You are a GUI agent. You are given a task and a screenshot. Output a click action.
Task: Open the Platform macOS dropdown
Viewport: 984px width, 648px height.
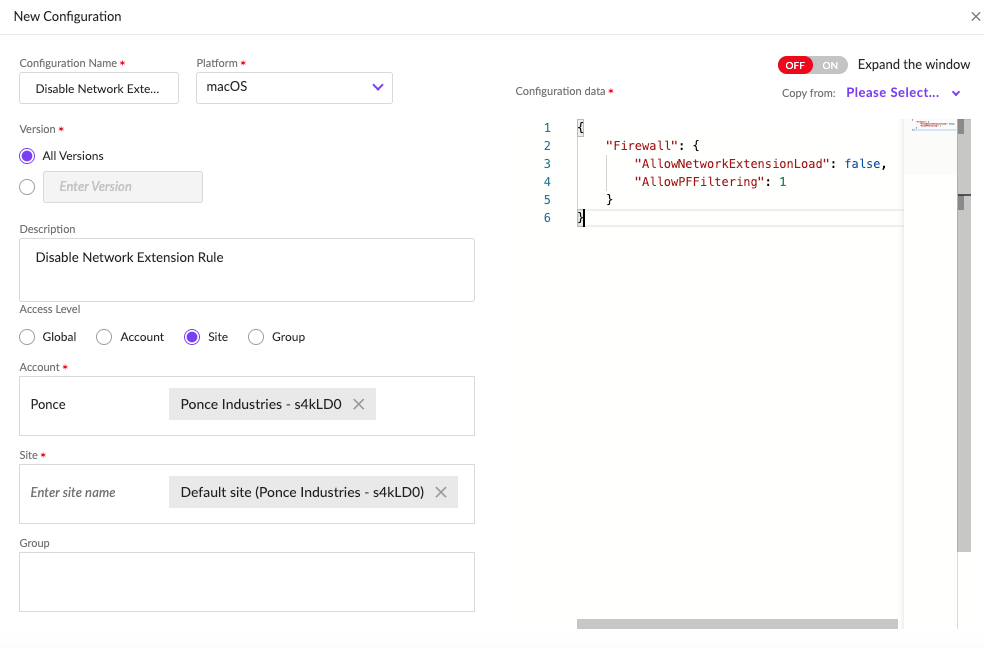click(294, 87)
